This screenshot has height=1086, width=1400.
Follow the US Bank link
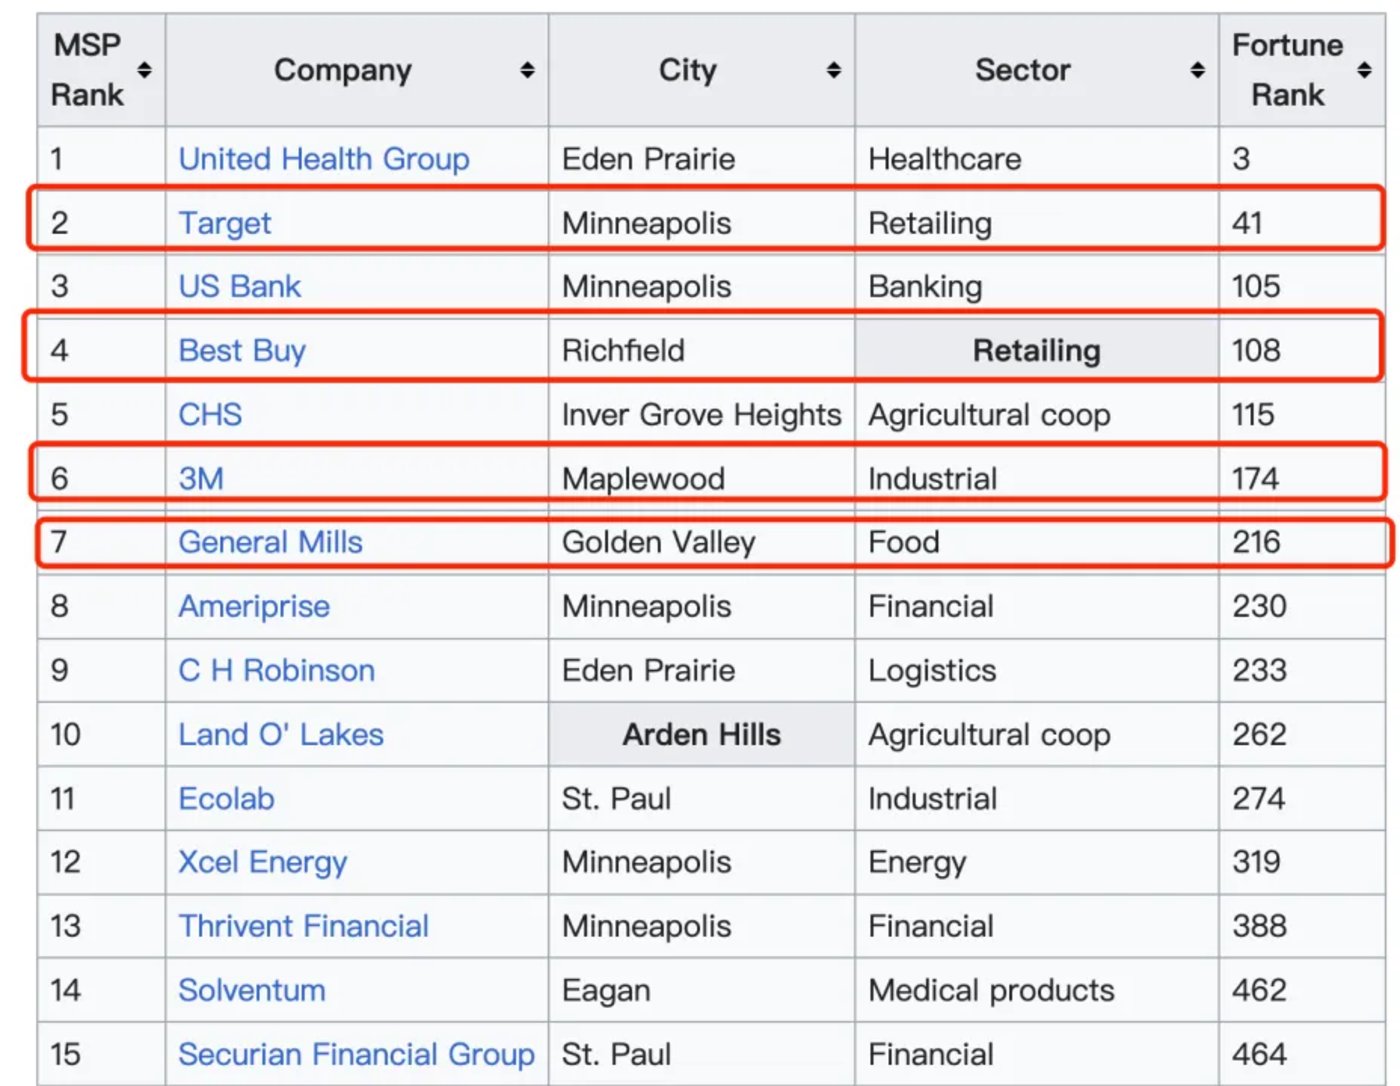pyautogui.click(x=239, y=287)
